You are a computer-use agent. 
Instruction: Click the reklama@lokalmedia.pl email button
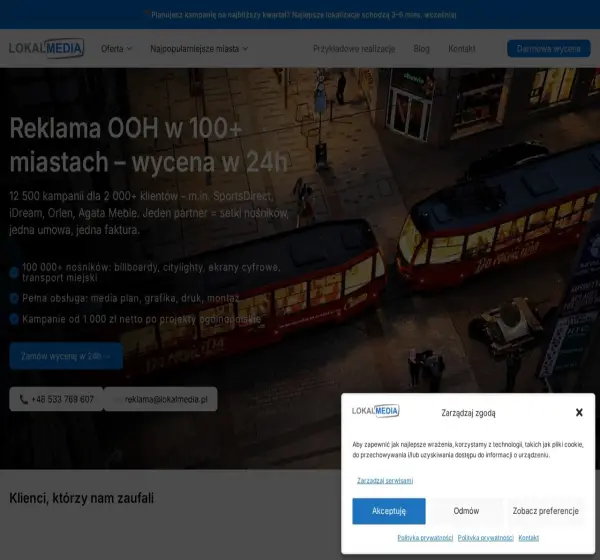161,399
